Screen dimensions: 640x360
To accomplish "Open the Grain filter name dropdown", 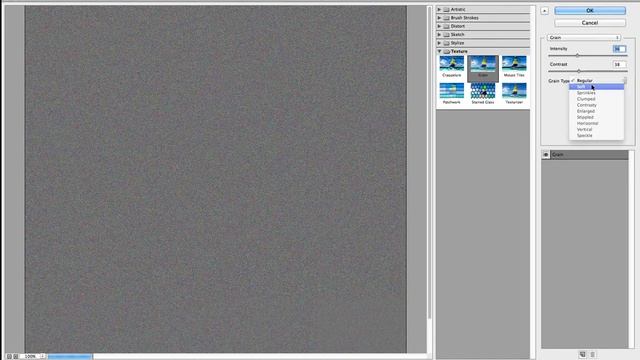I will [x=584, y=38].
